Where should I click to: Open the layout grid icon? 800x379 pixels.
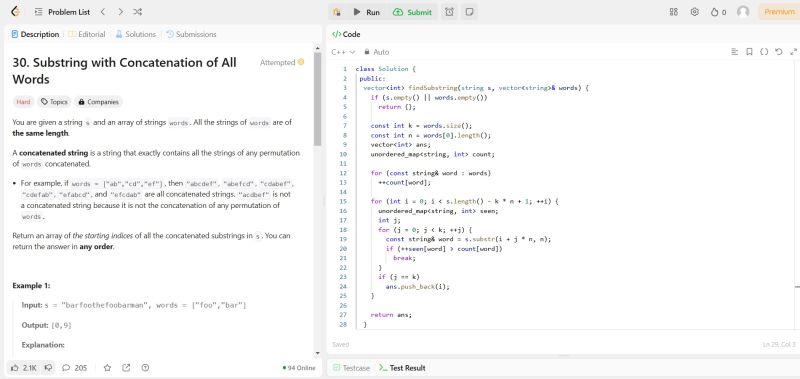click(x=673, y=12)
